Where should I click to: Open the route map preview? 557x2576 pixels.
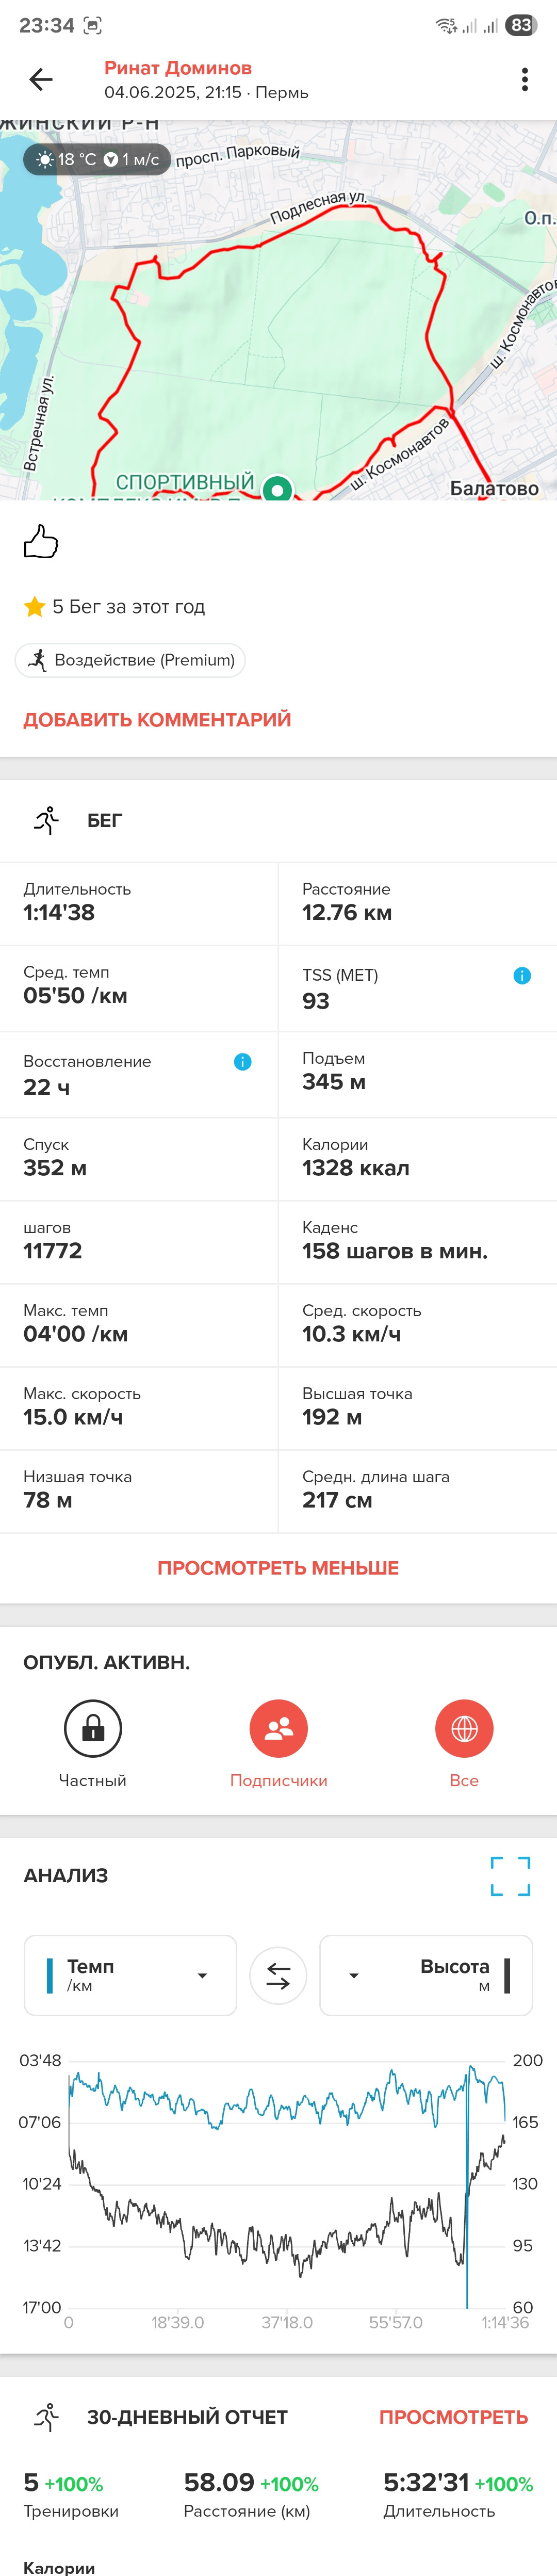pyautogui.click(x=278, y=310)
